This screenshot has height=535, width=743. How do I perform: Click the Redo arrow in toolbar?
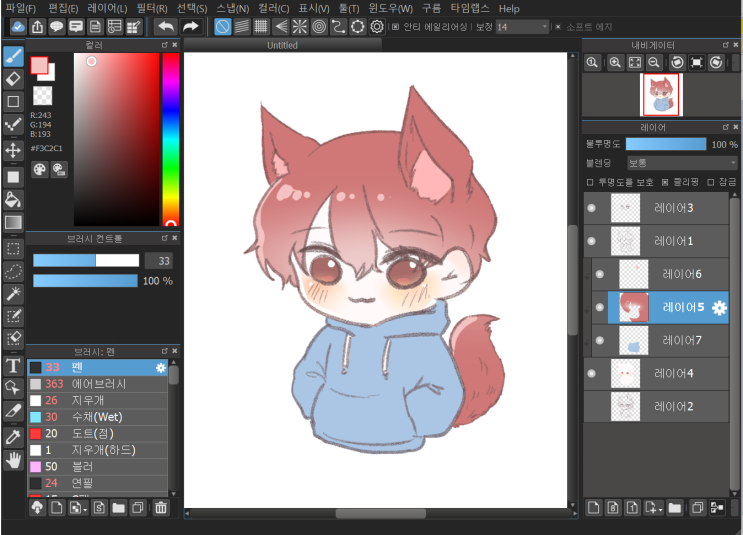point(190,27)
